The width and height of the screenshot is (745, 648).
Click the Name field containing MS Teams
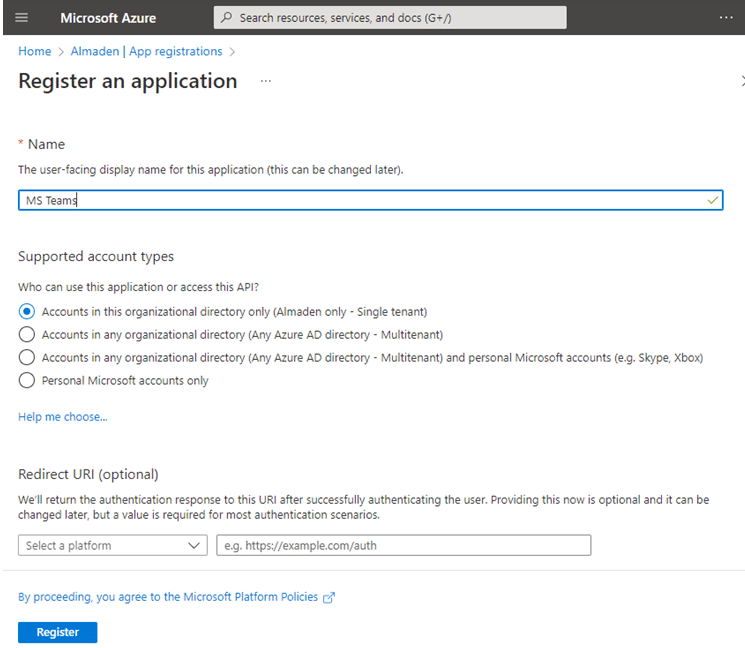point(360,200)
